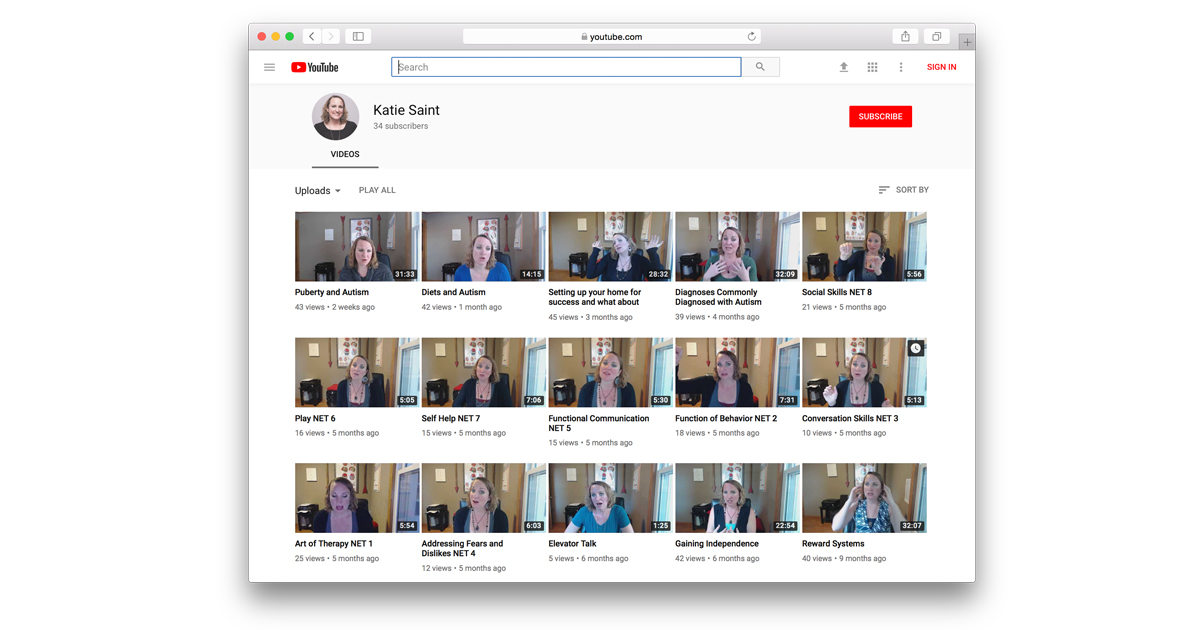Open Play NET 6 video thumbnail
The height and width of the screenshot is (630, 1200).
[x=357, y=372]
